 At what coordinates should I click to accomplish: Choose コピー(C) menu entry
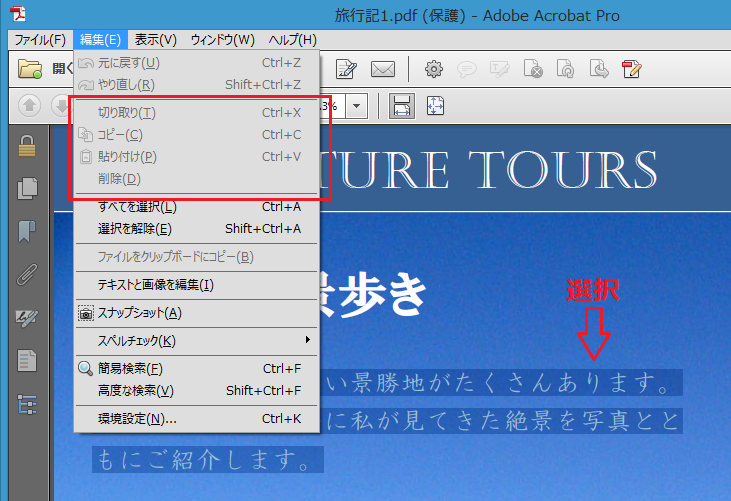click(197, 135)
